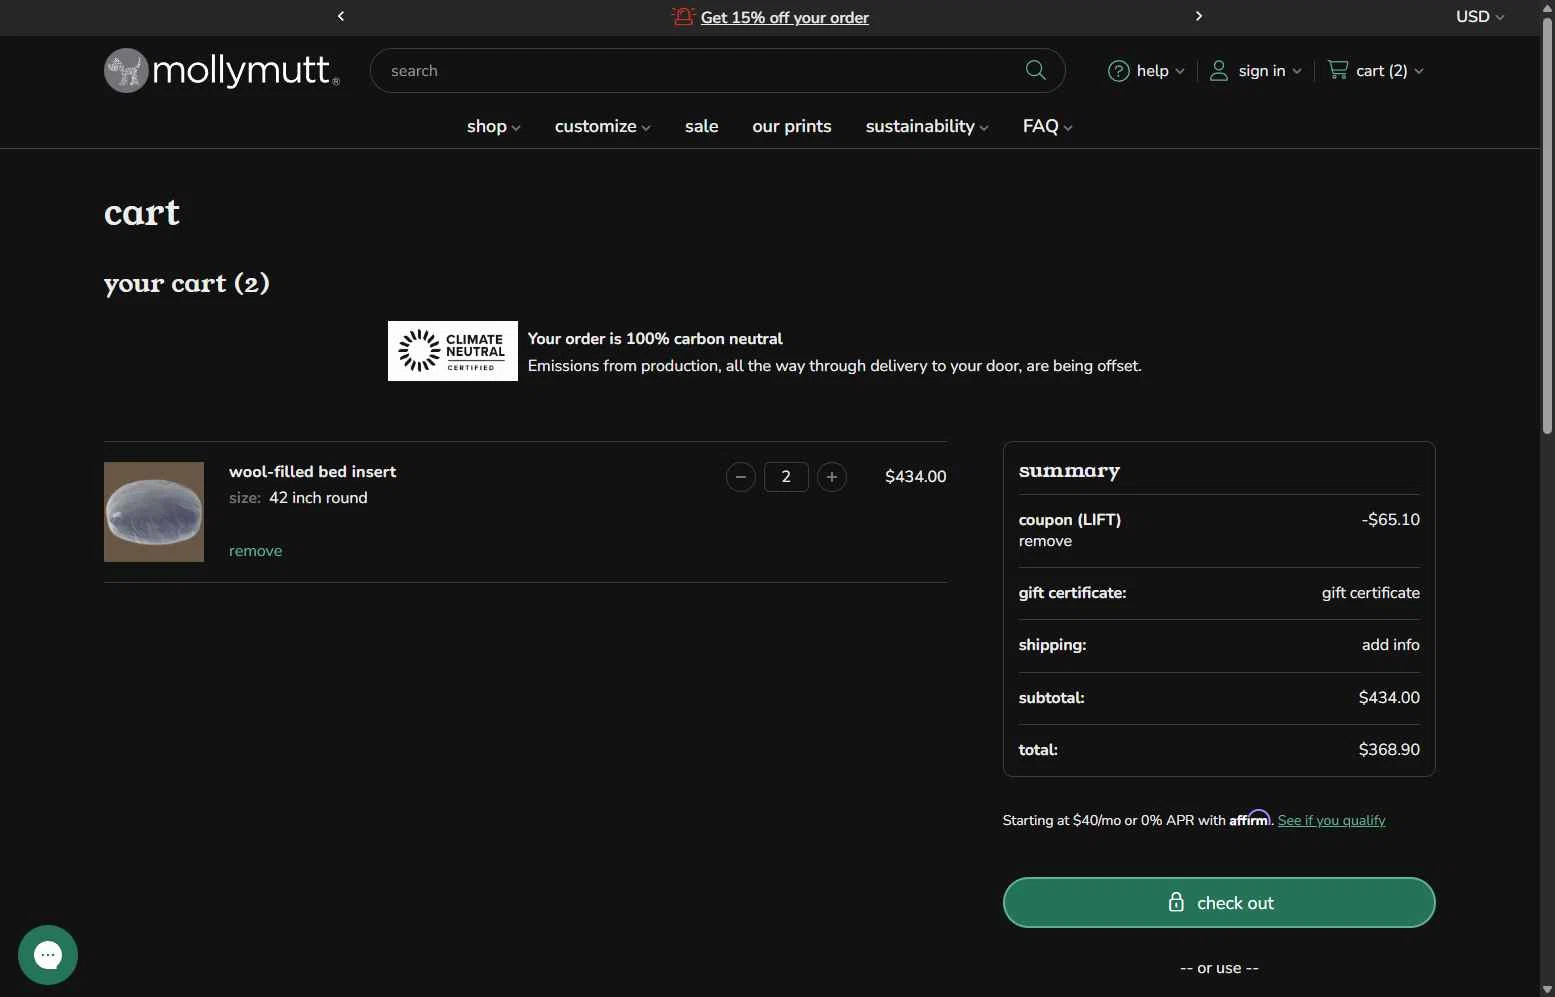Click add info for shipping
1555x997 pixels.
click(x=1391, y=645)
